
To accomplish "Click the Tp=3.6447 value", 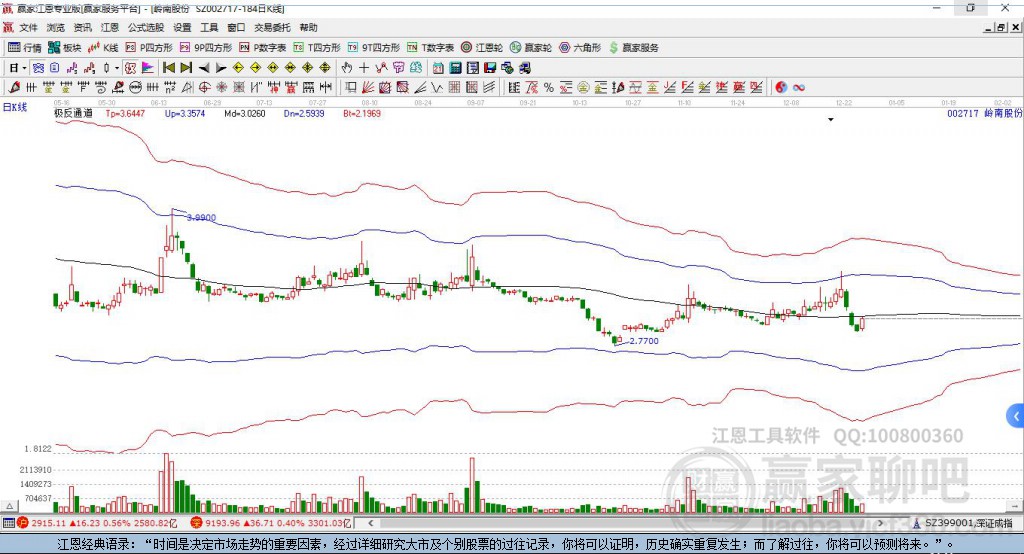I will [125, 113].
